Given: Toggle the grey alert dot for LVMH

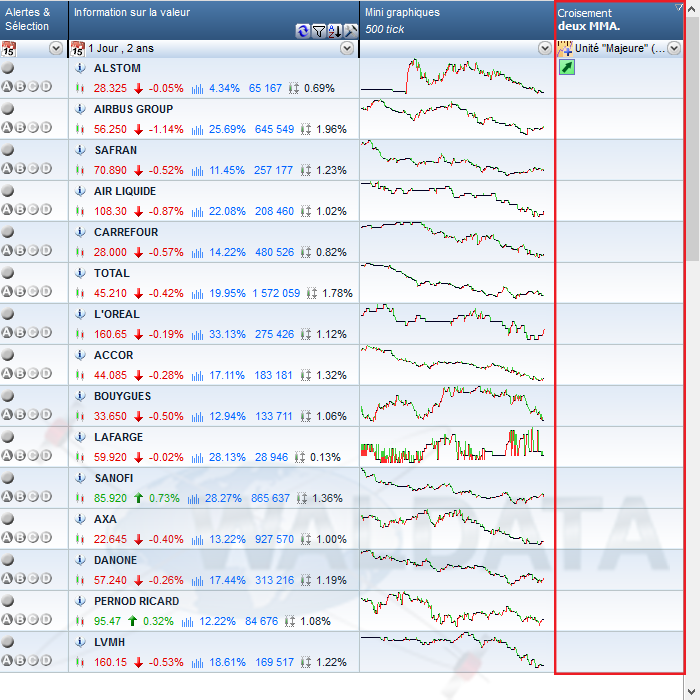Looking at the screenshot, I should (x=8, y=642).
